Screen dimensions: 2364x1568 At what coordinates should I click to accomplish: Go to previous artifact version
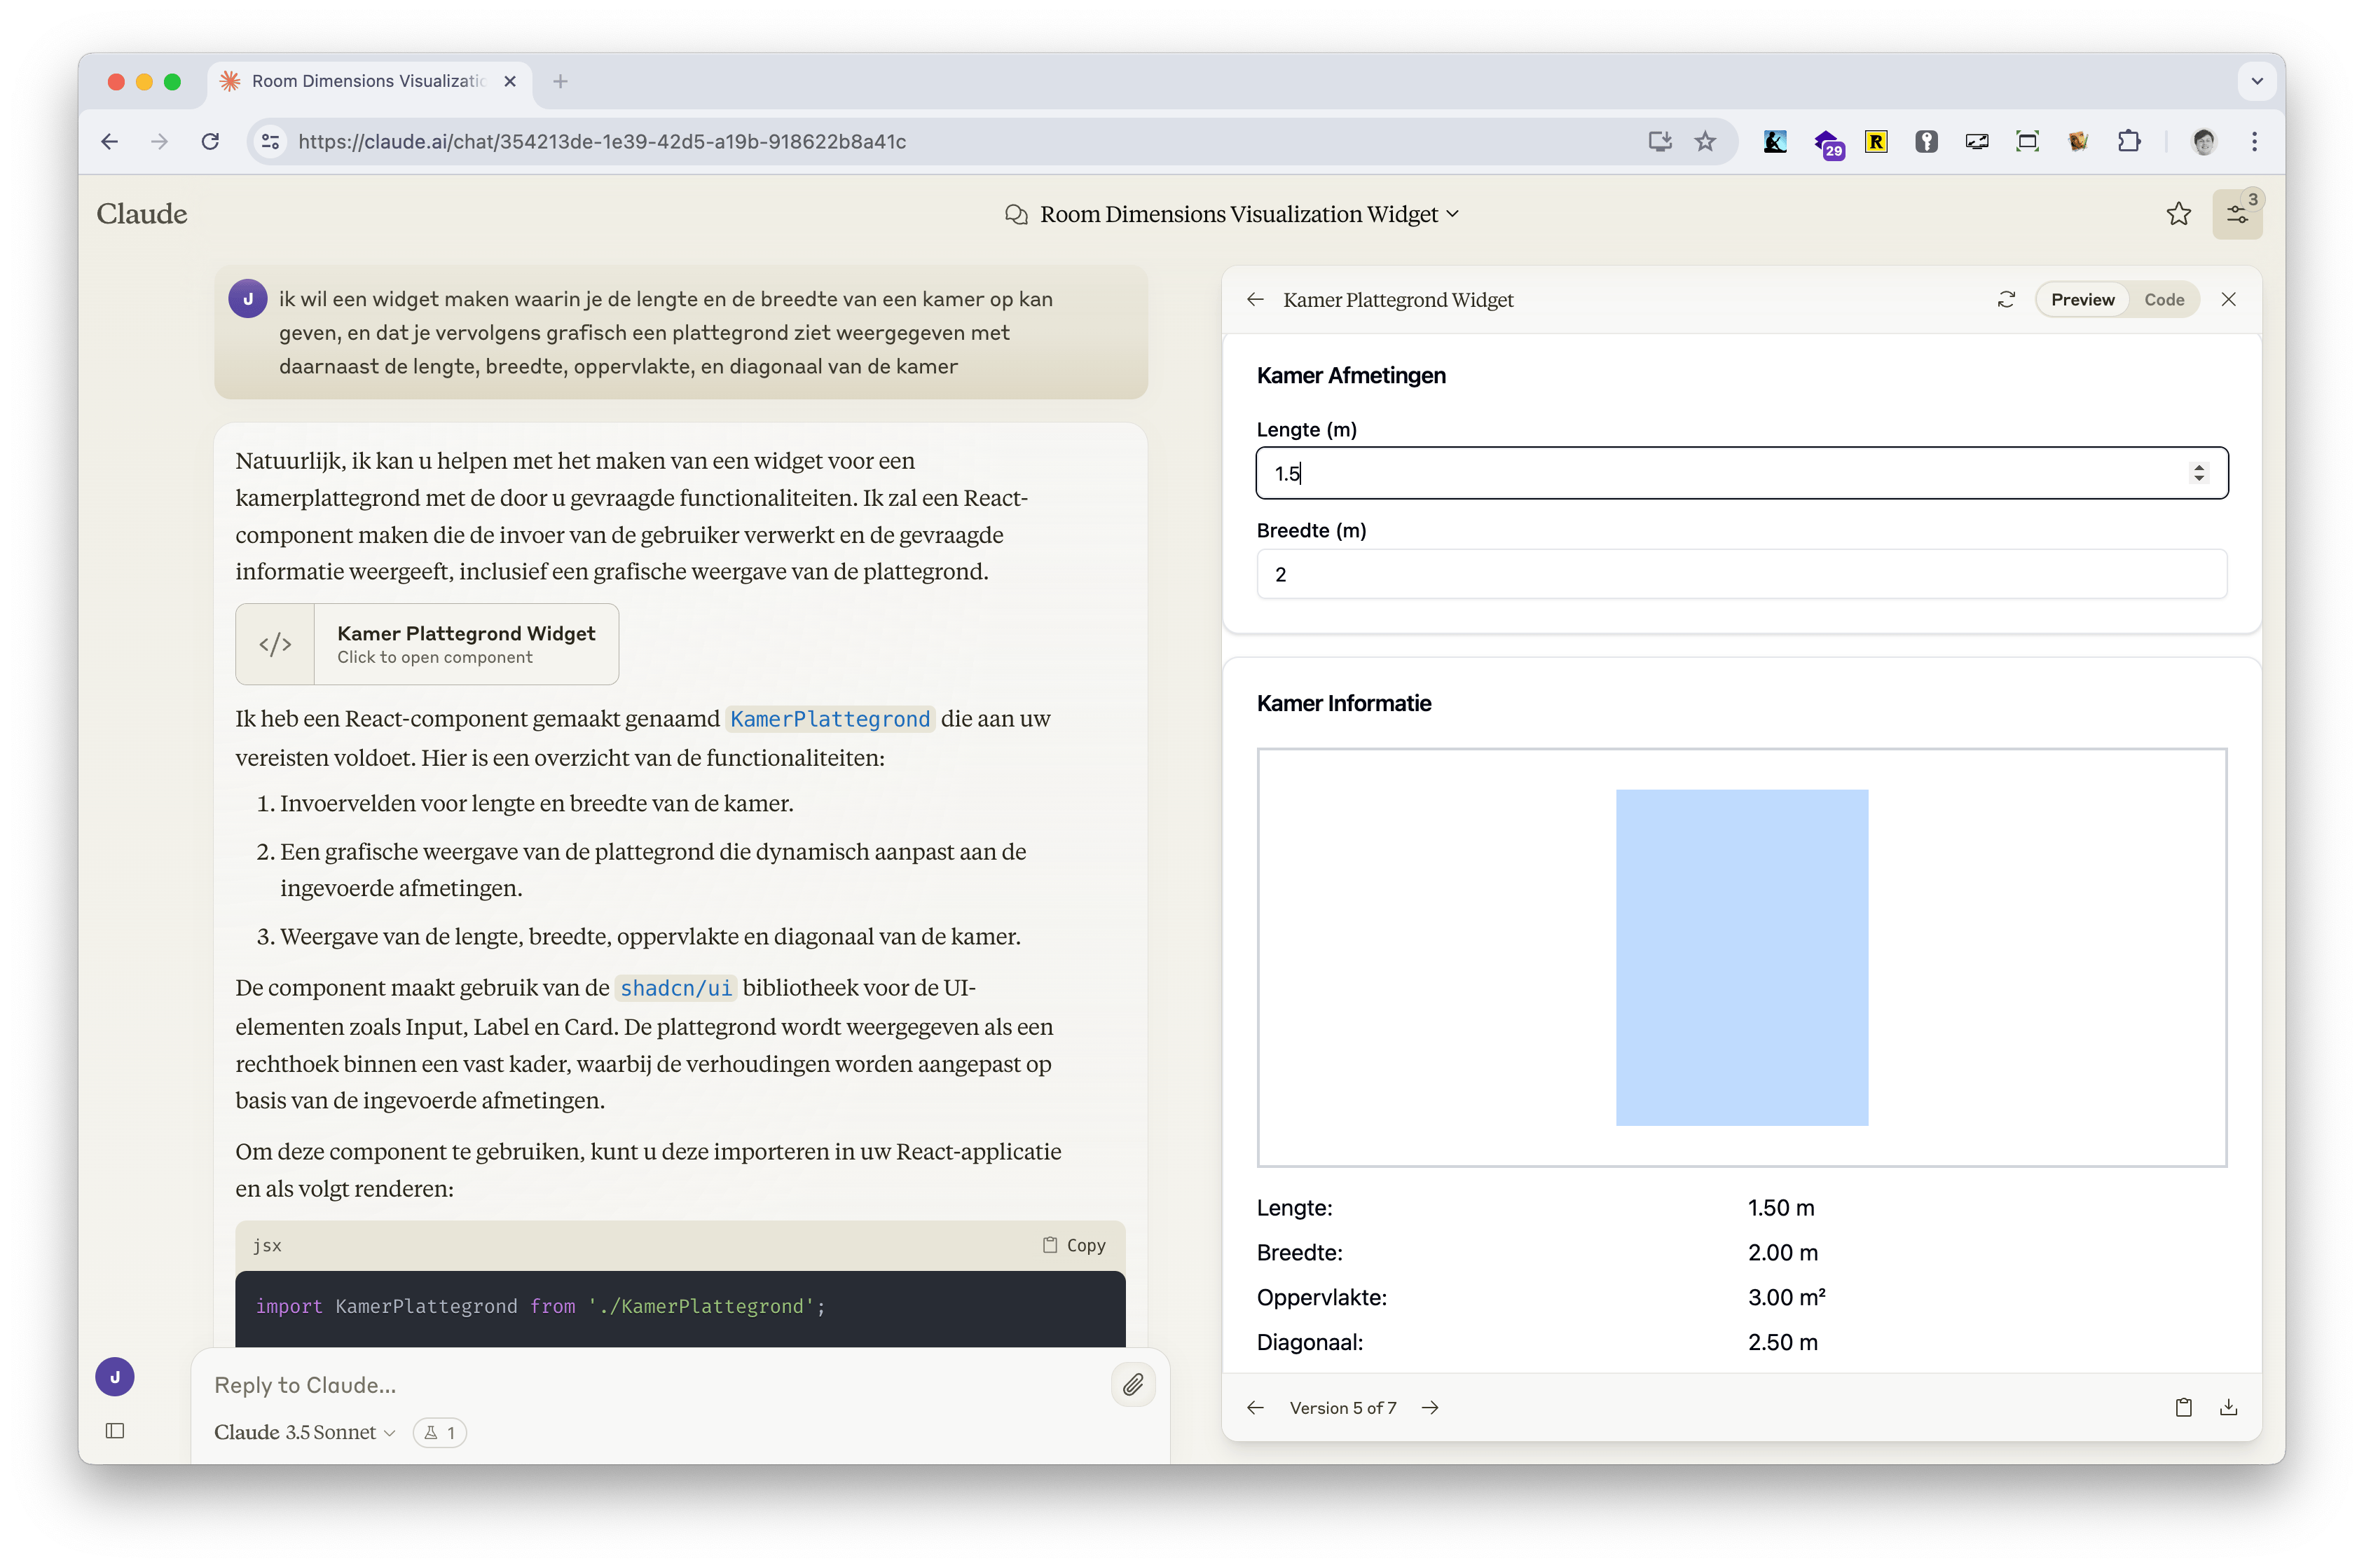(1256, 1407)
